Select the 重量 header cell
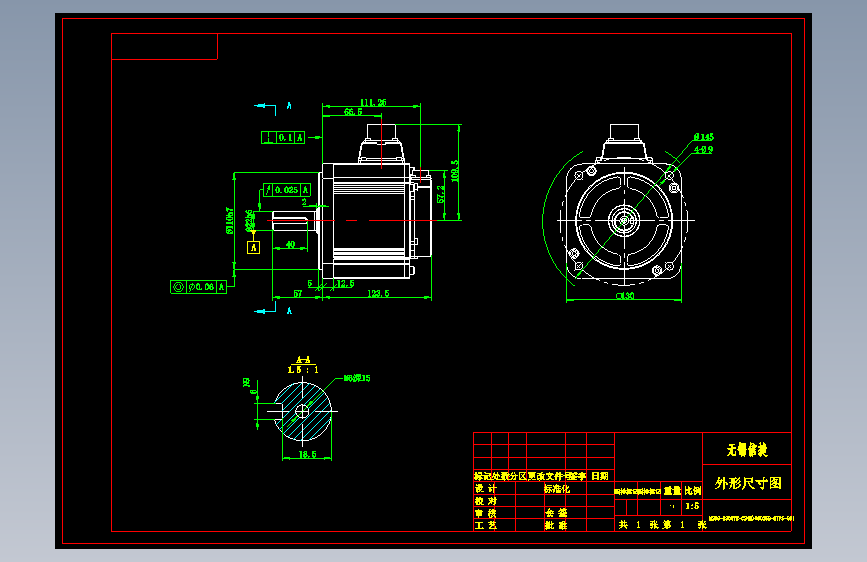Image resolution: width=867 pixels, height=562 pixels. [x=672, y=490]
